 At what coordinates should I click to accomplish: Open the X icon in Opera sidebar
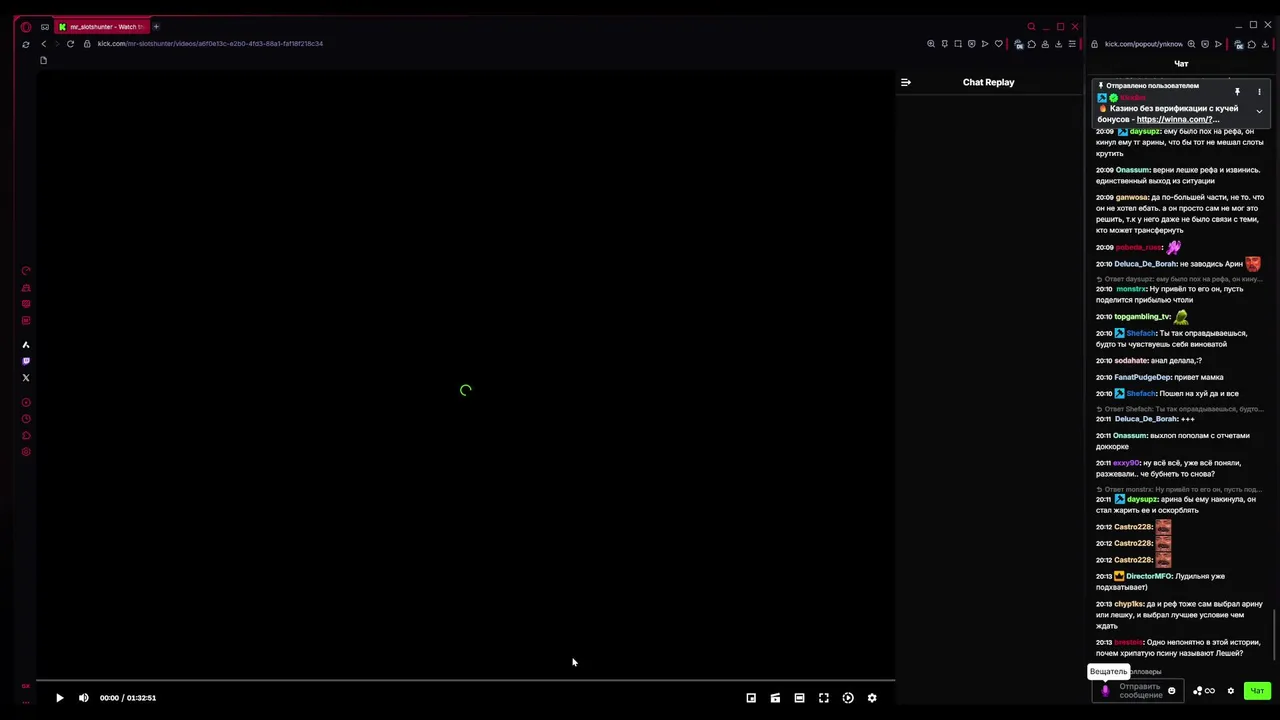(26, 378)
